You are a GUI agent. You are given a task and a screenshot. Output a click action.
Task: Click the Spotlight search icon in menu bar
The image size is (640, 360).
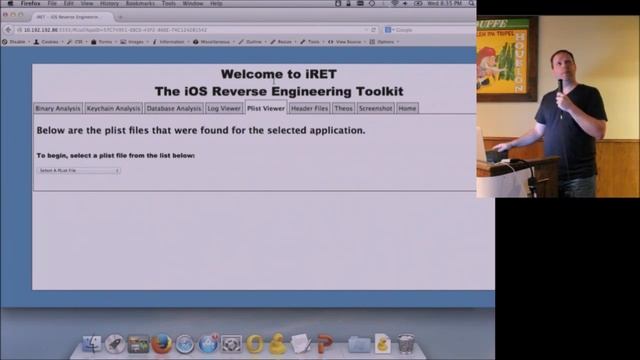pos(471,3)
